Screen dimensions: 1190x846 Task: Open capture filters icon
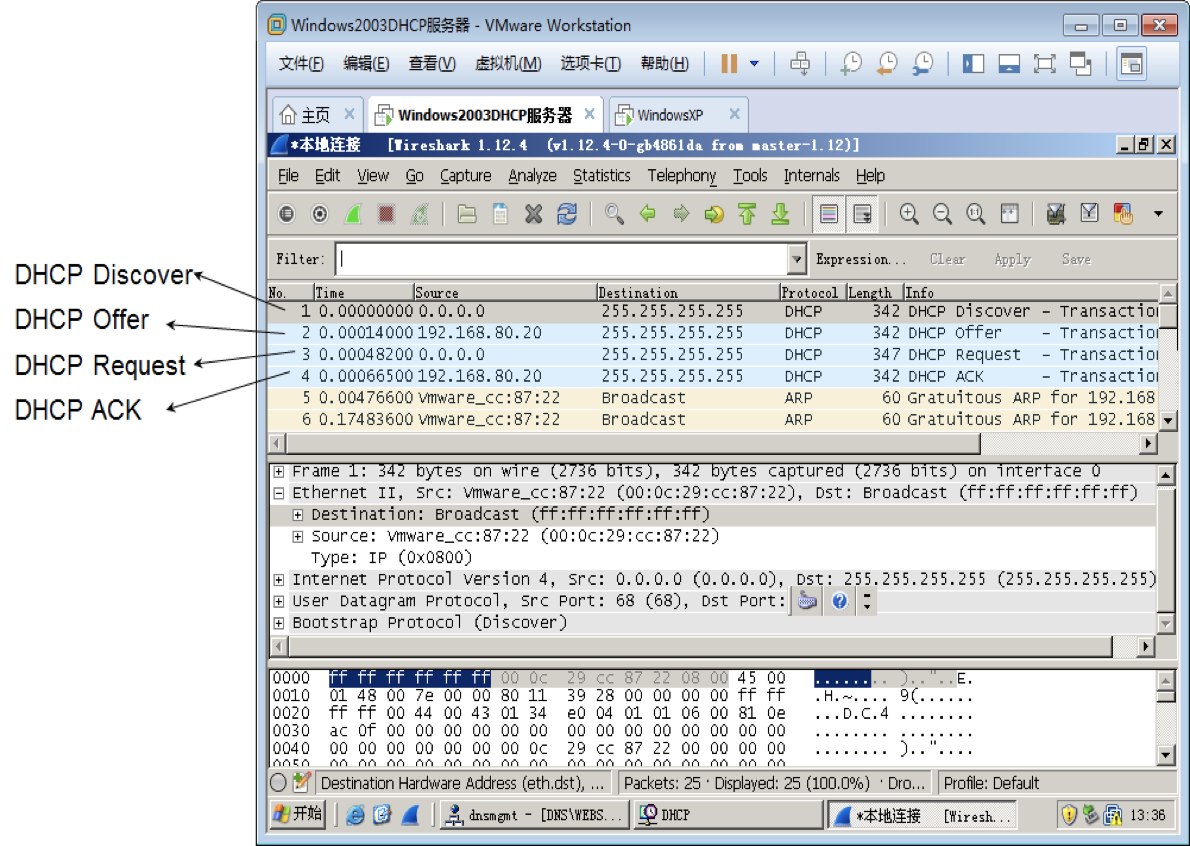pyautogui.click(x=1056, y=215)
